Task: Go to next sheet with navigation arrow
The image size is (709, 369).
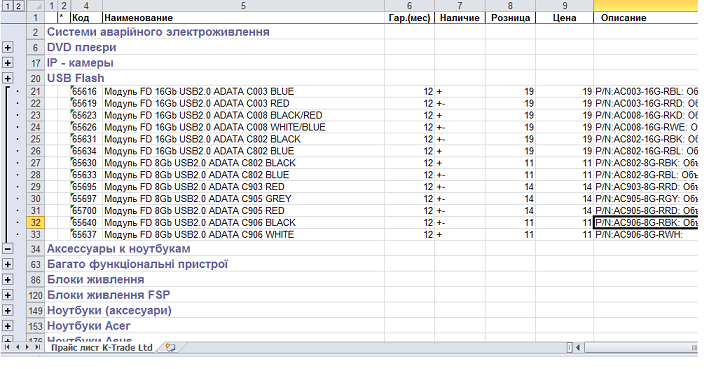Action: click(x=28, y=347)
